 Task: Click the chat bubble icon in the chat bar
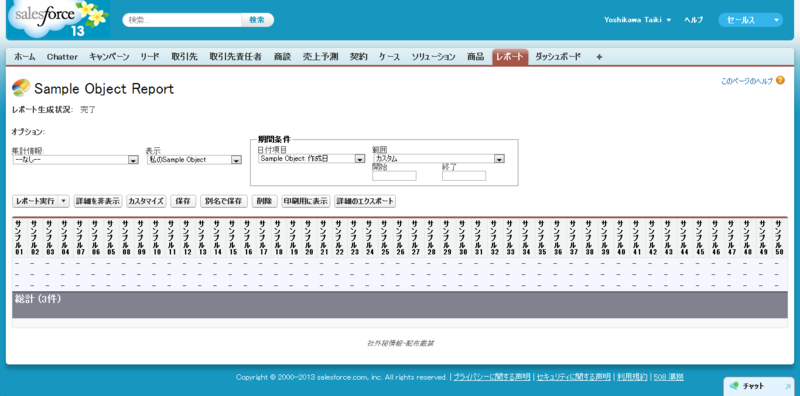point(734,386)
